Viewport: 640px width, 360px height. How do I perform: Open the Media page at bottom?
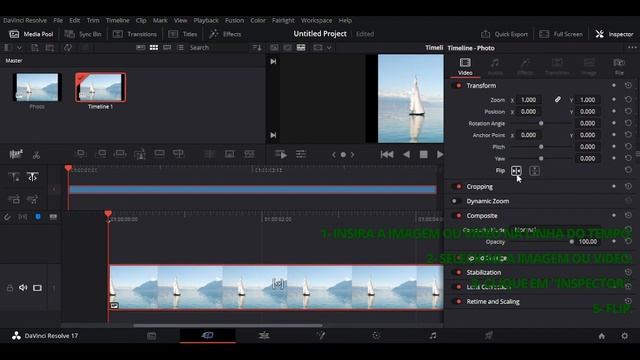(x=151, y=336)
